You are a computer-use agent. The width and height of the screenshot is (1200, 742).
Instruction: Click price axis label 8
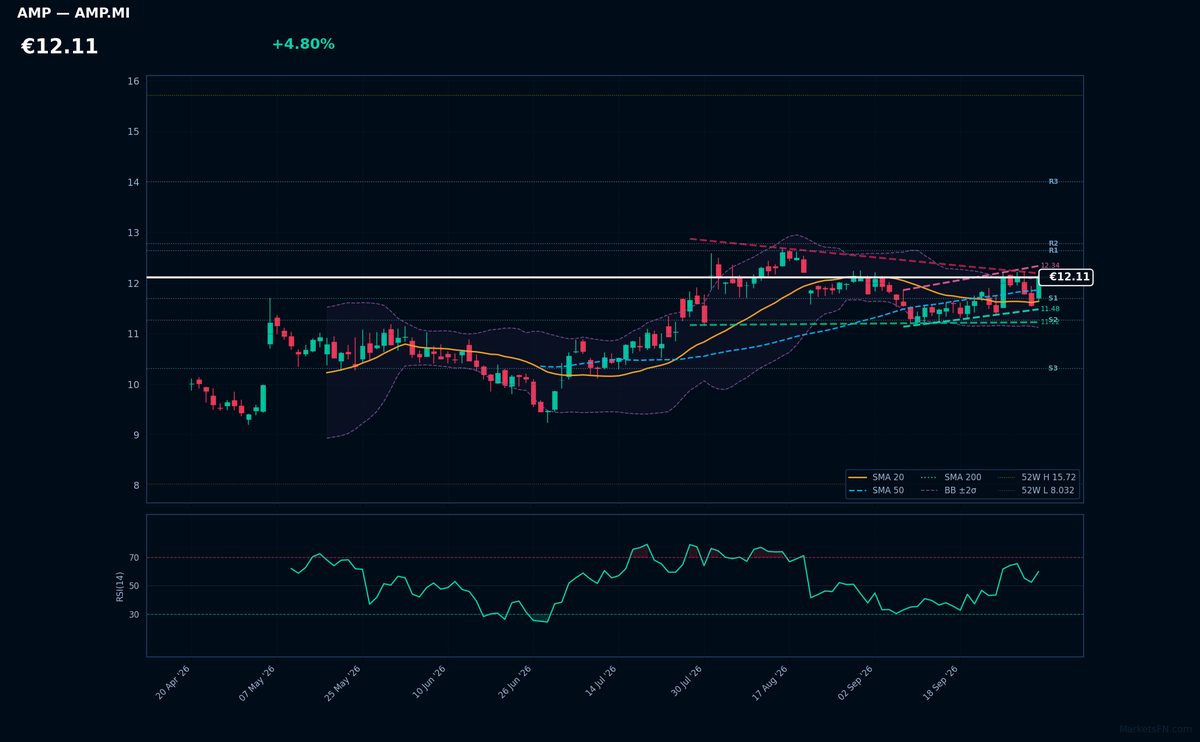(x=136, y=486)
